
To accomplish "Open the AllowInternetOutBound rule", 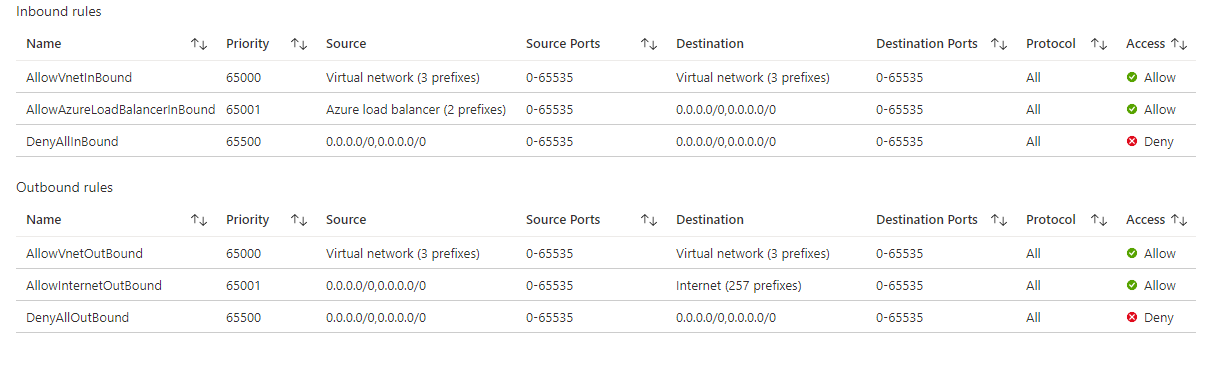I will [x=94, y=285].
